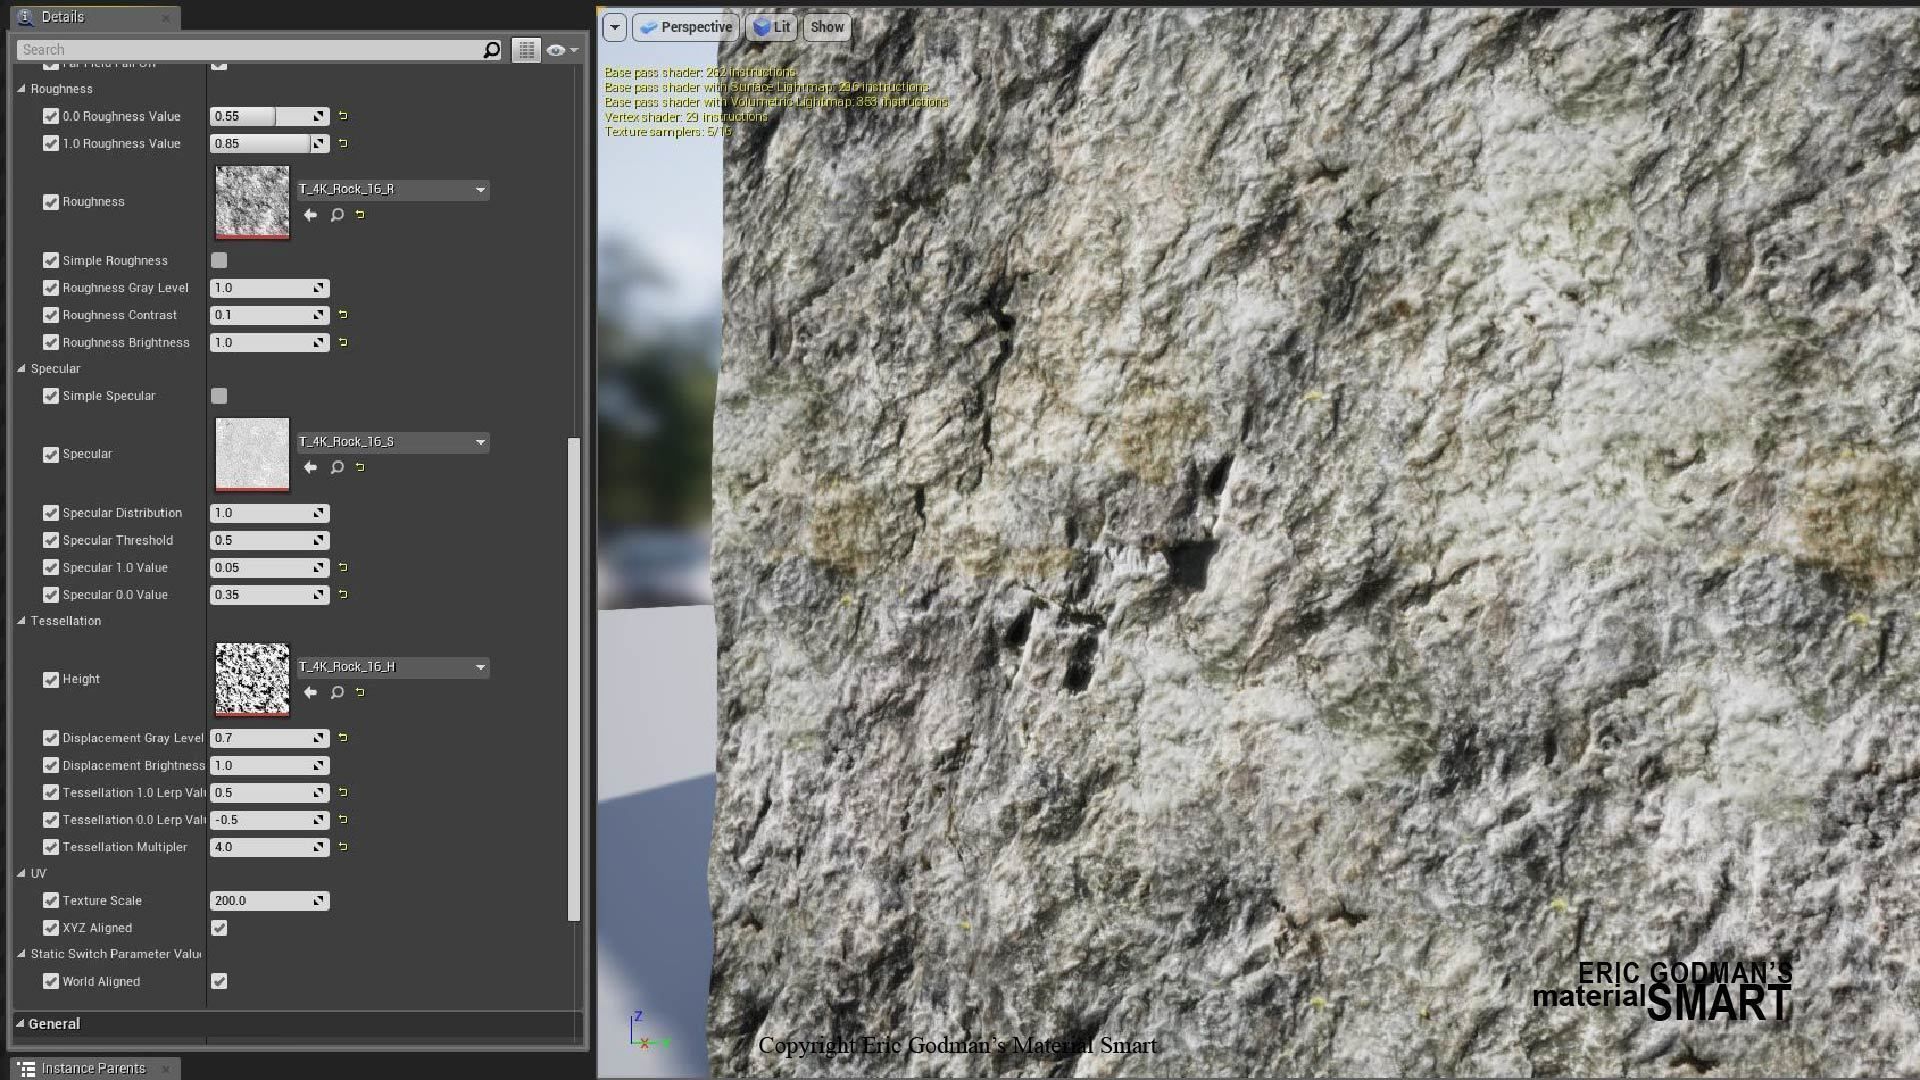Open the property matrix grid view button

coord(526,50)
